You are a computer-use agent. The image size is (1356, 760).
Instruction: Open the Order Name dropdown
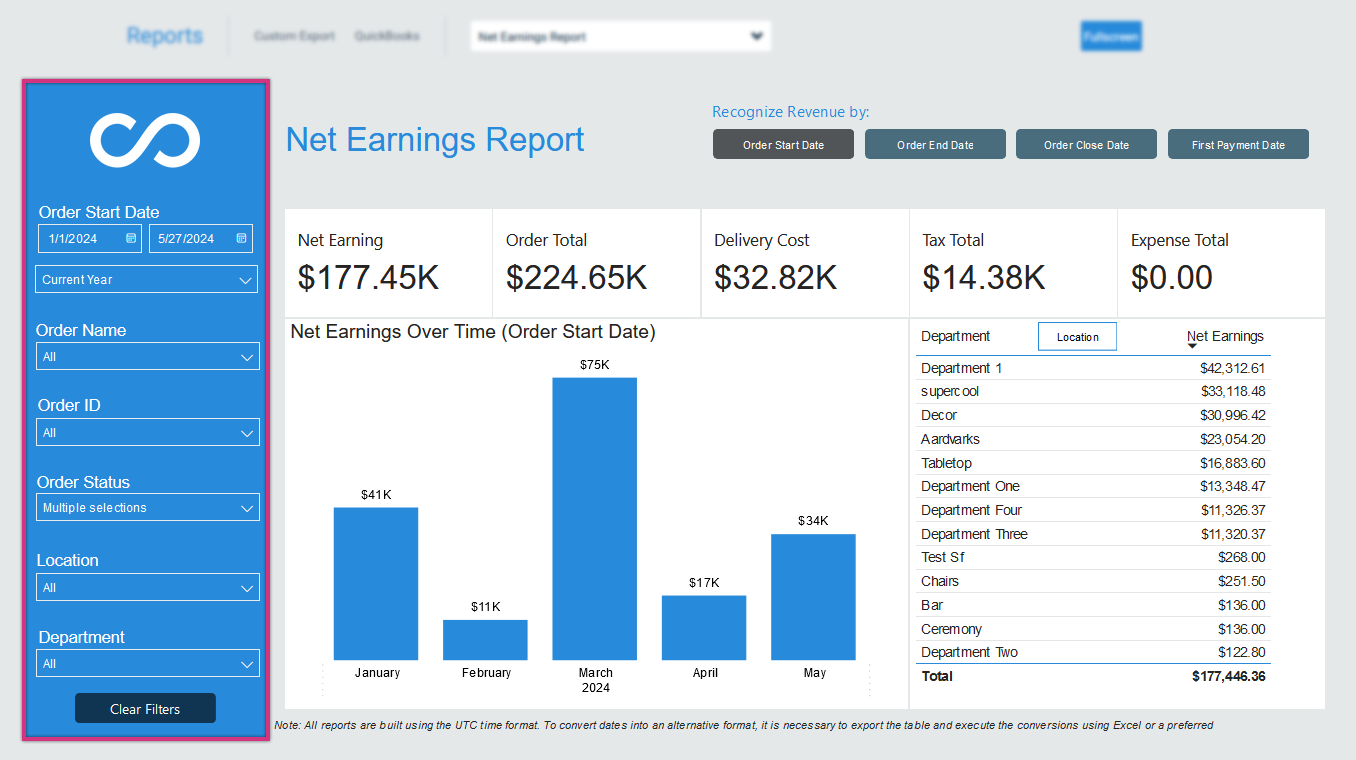pos(148,357)
